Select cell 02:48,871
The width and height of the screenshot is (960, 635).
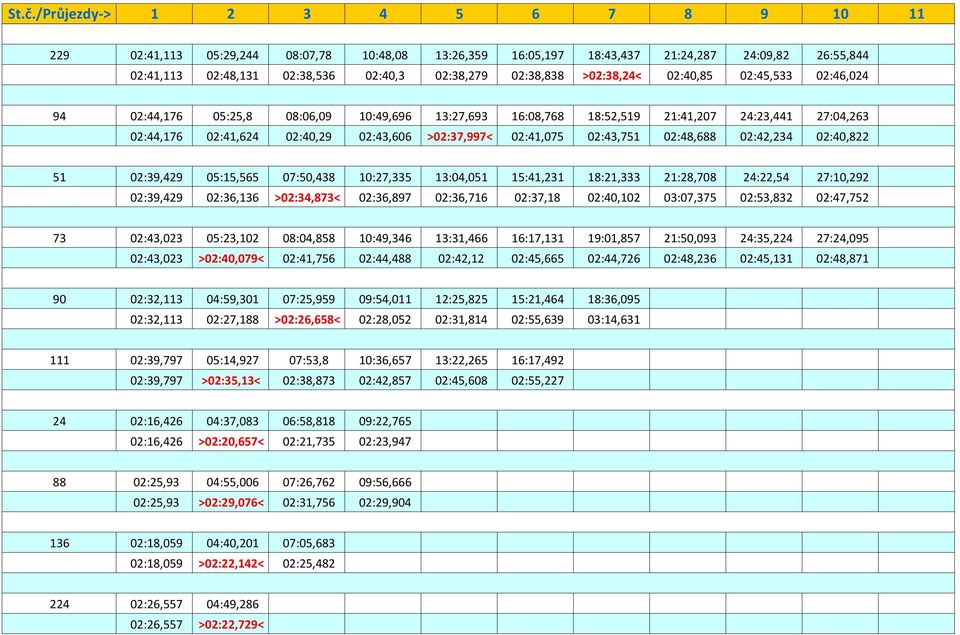click(842, 258)
